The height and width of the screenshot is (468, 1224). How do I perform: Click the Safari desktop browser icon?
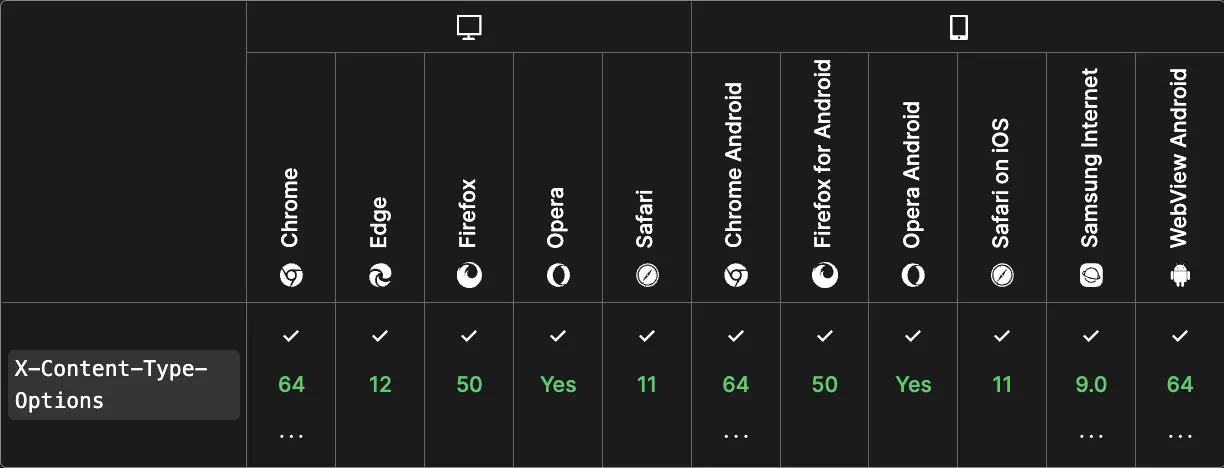tap(647, 275)
